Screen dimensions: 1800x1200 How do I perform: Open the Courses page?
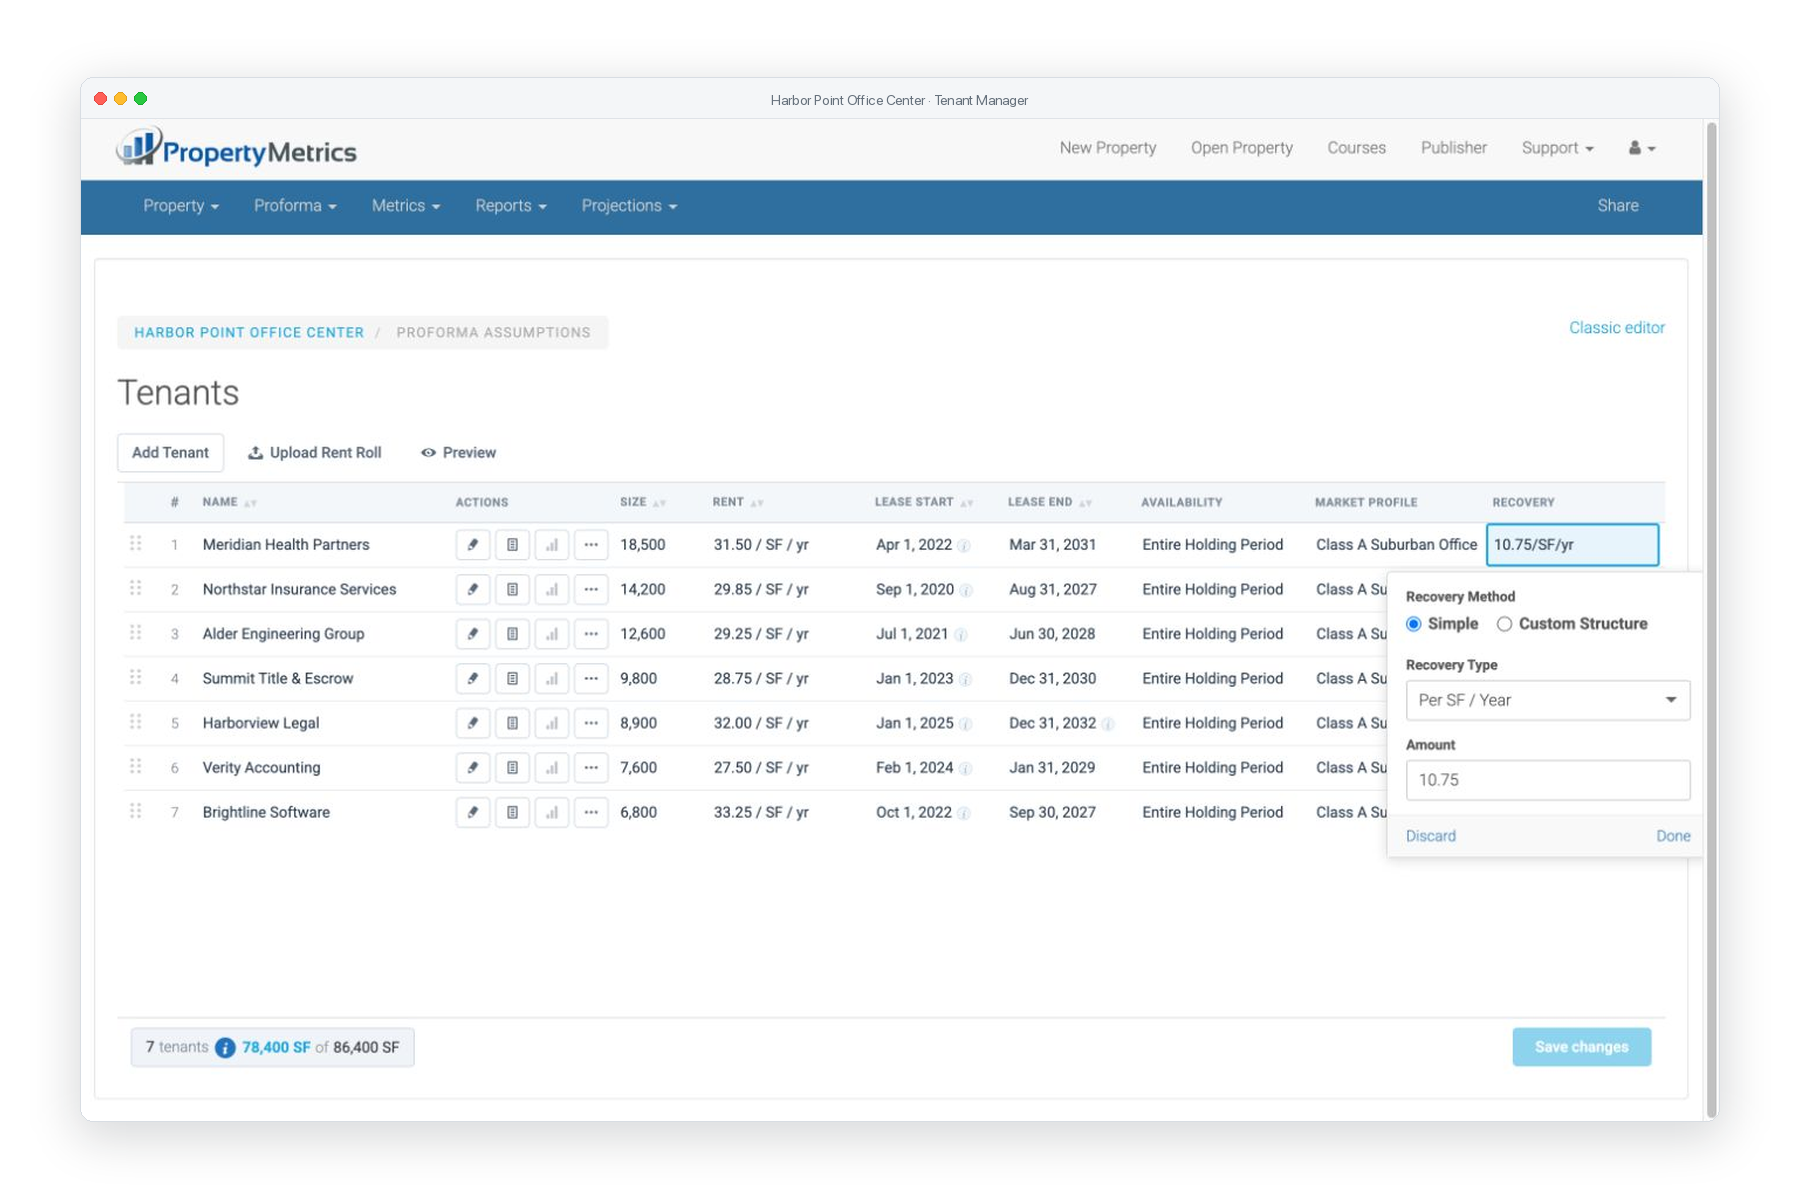[1356, 148]
